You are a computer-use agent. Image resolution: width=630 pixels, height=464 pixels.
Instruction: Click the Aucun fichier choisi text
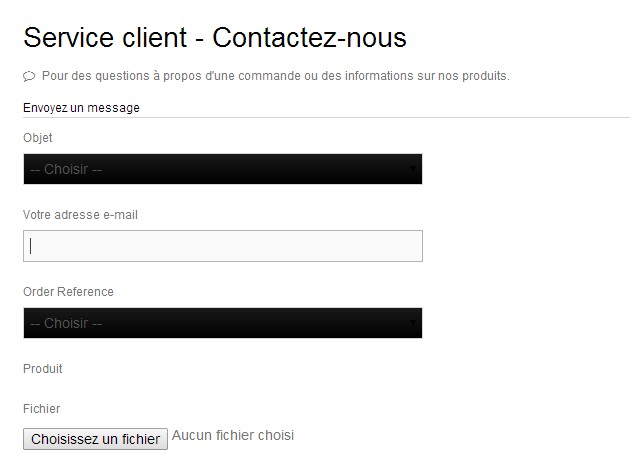coord(233,435)
